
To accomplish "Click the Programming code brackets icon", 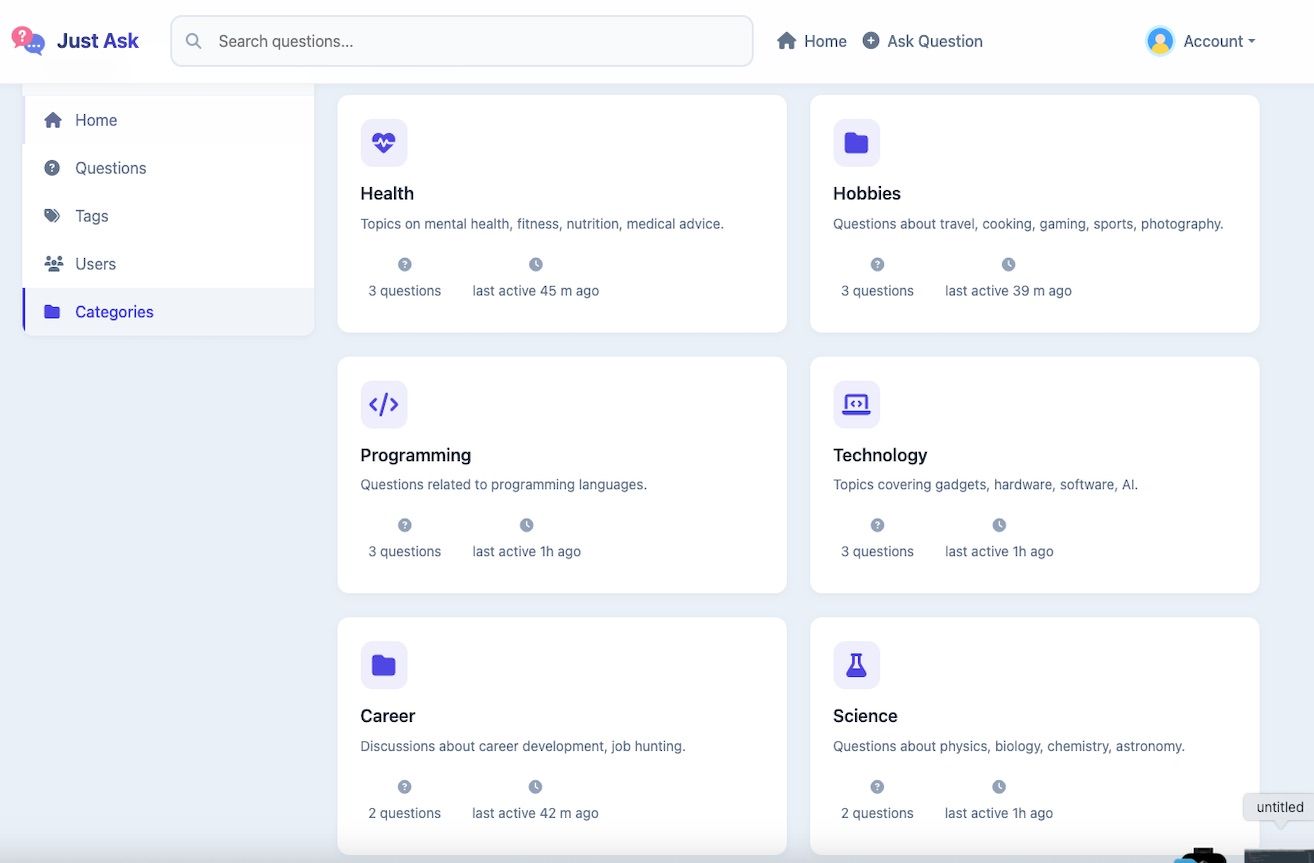I will click(384, 404).
